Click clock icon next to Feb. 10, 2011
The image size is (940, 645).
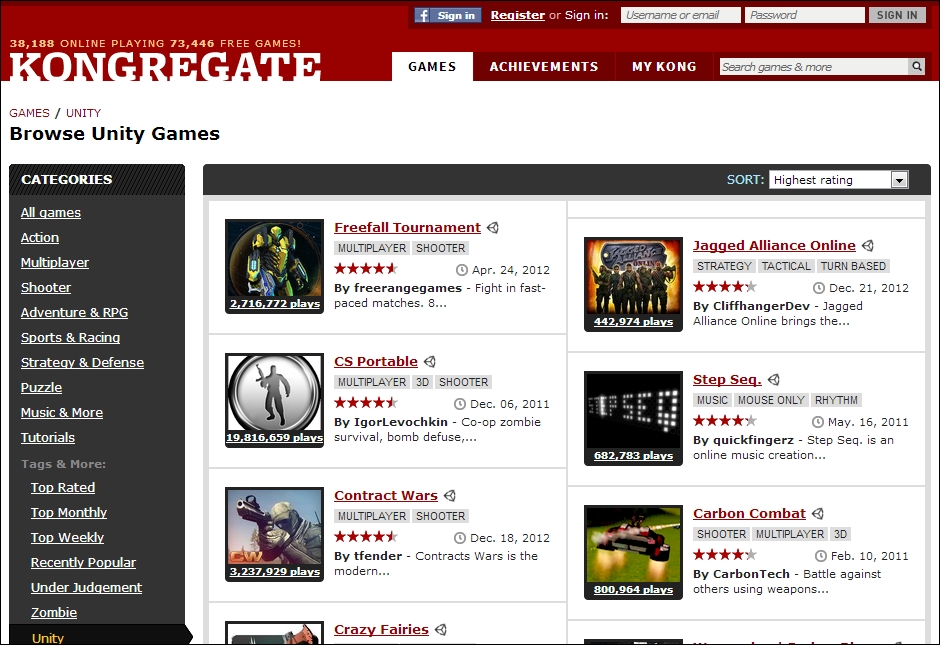tap(821, 556)
